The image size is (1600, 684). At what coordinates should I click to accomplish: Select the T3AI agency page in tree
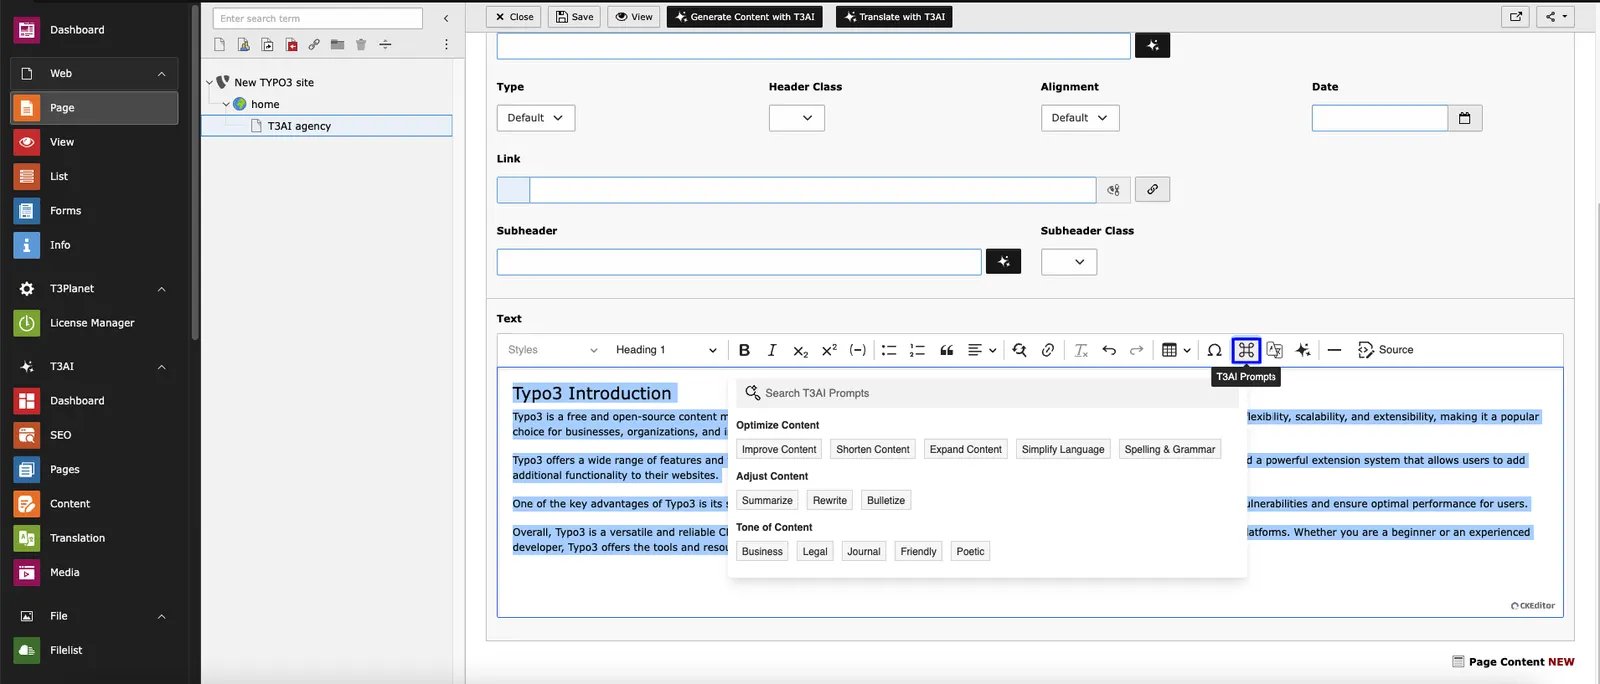point(326,126)
